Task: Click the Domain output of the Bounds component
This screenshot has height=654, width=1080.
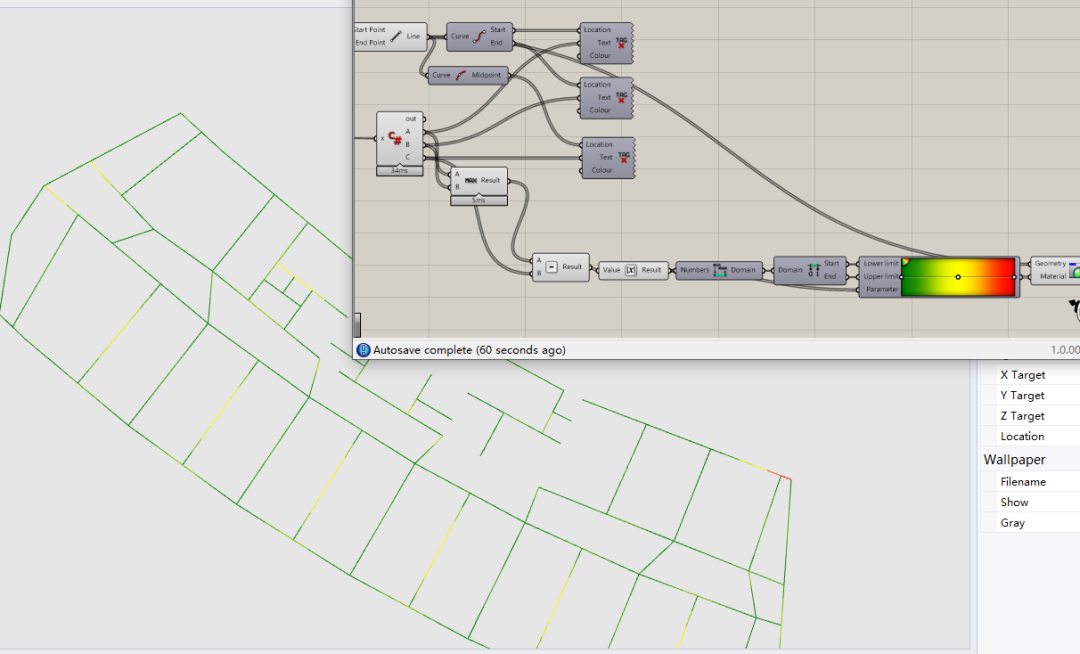Action: coord(743,270)
